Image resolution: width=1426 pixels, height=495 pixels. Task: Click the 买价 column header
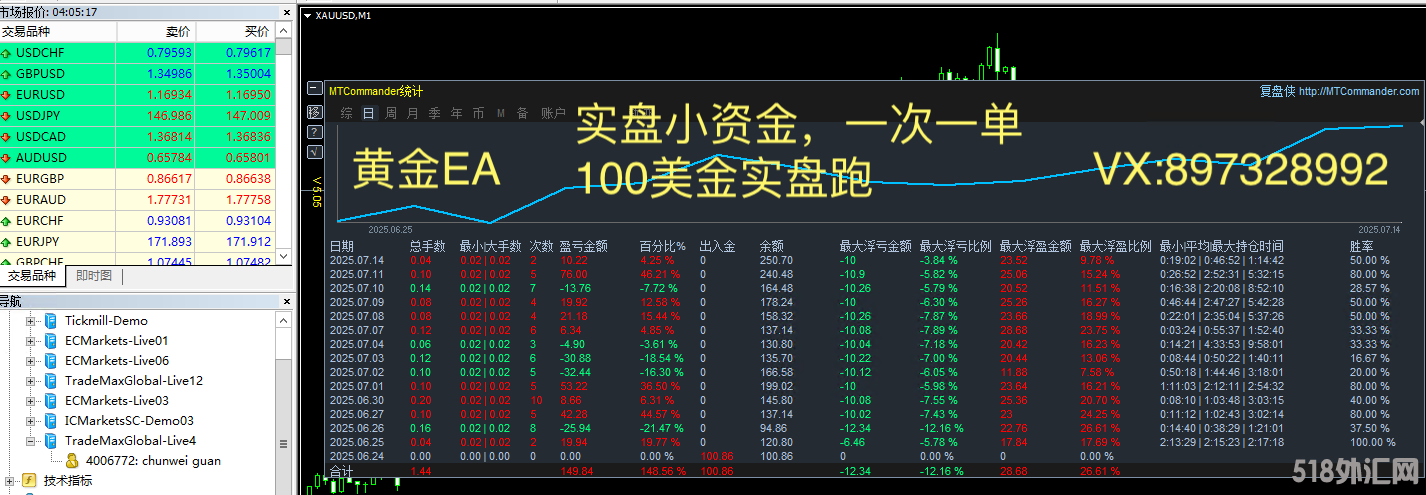pos(235,32)
